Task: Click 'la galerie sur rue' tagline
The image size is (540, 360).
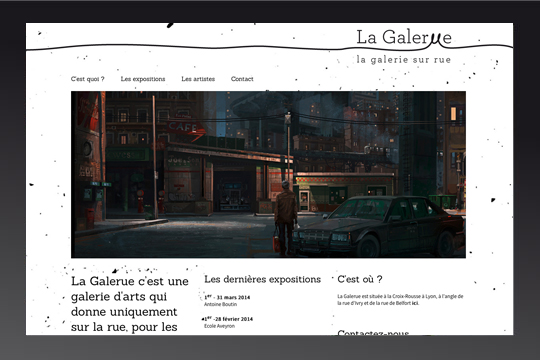Action: (404, 60)
